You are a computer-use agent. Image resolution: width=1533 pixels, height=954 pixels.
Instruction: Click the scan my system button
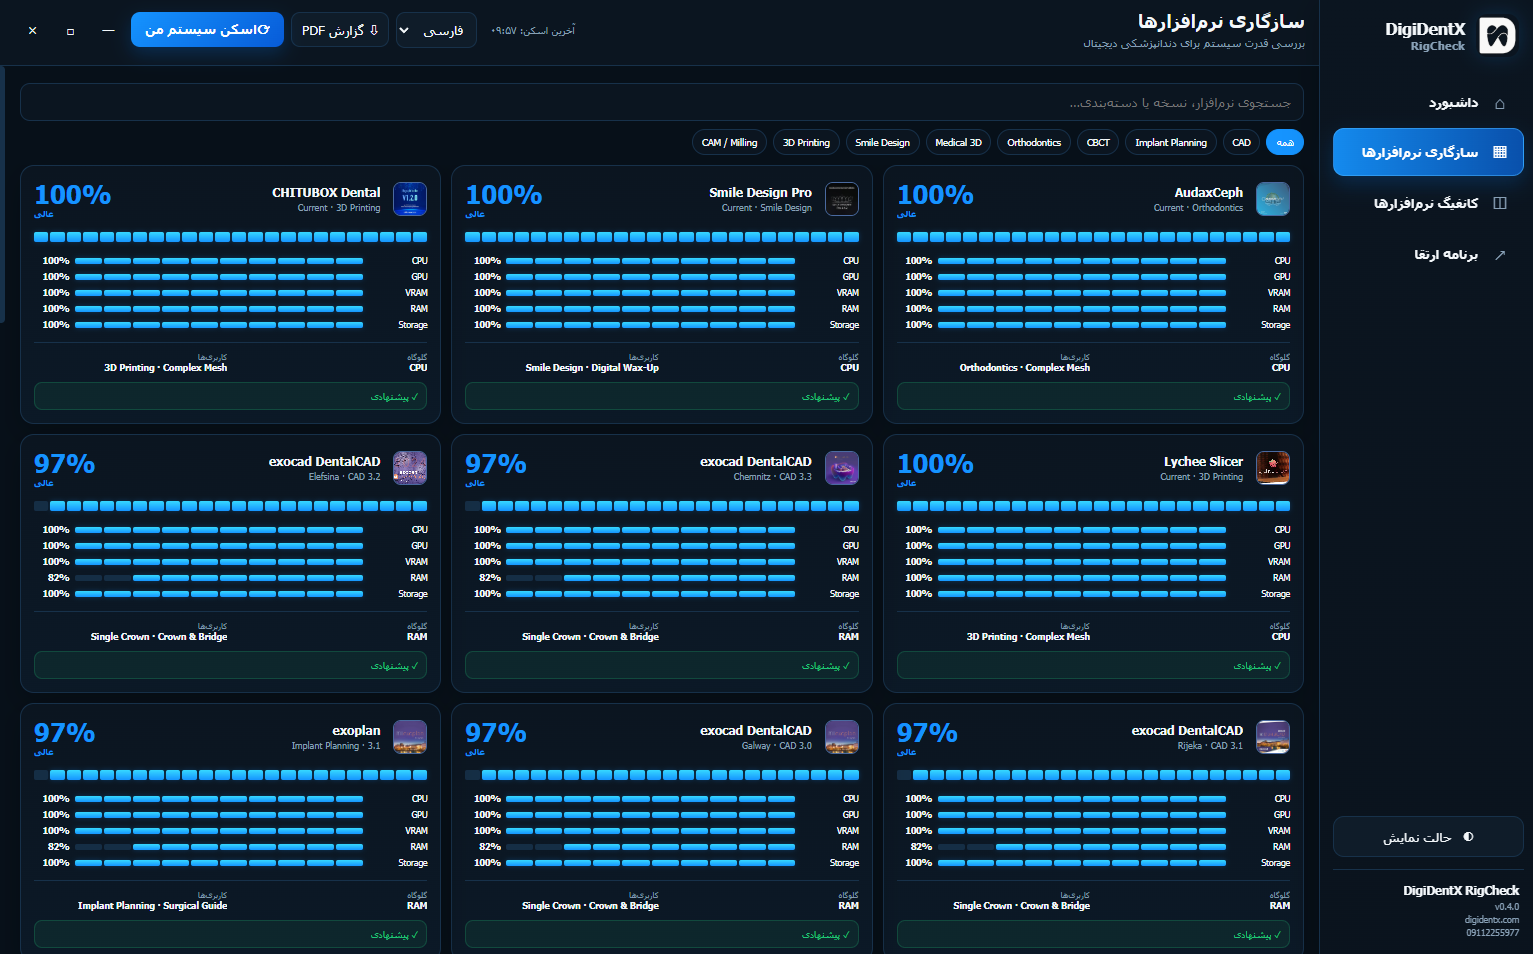point(207,30)
